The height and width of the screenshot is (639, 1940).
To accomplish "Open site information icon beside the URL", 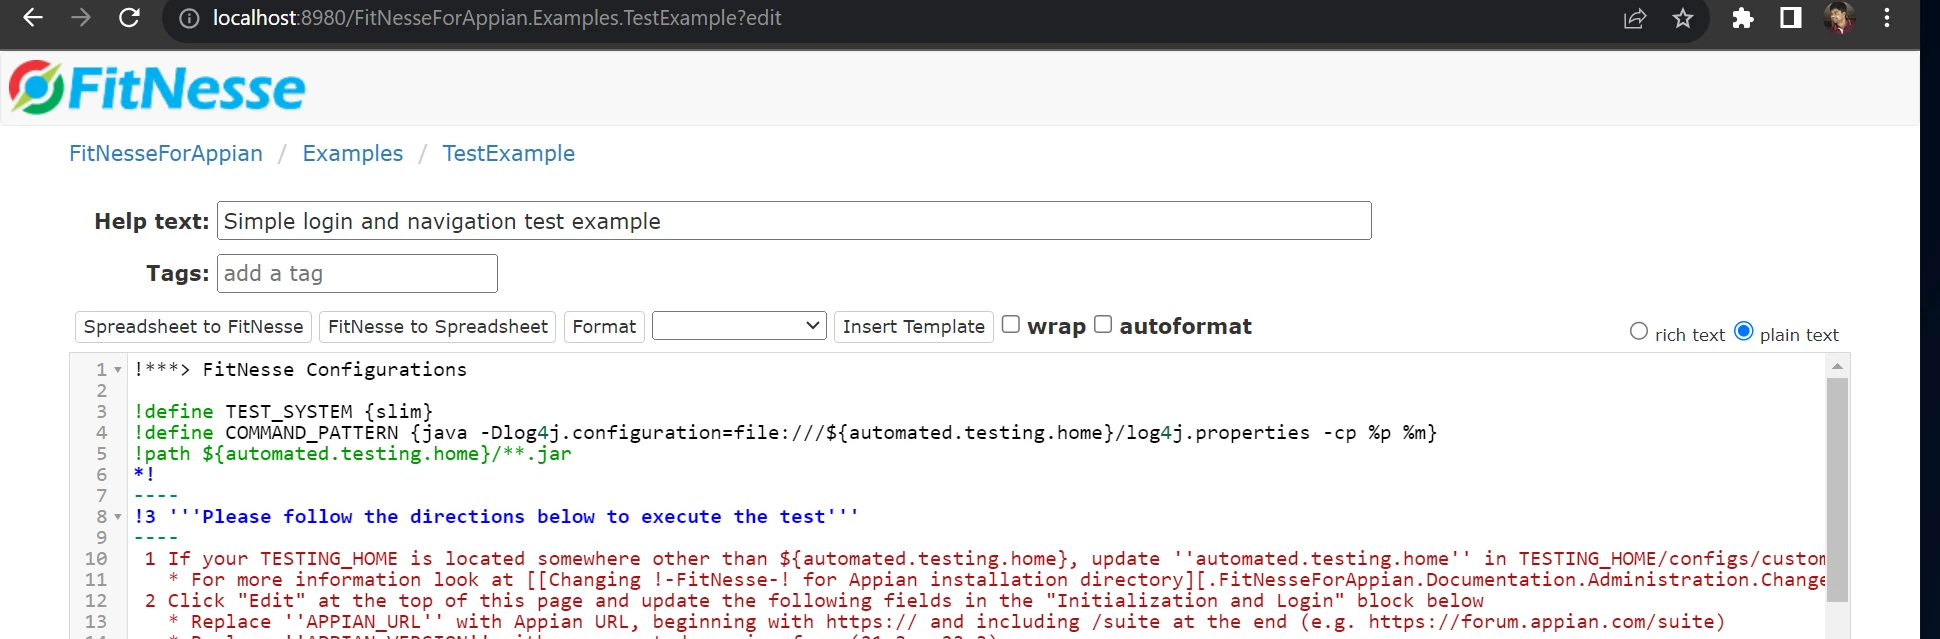I will (x=189, y=18).
